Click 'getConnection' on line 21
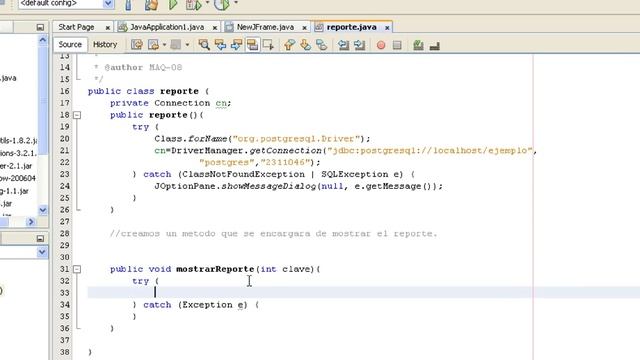 [285, 151]
